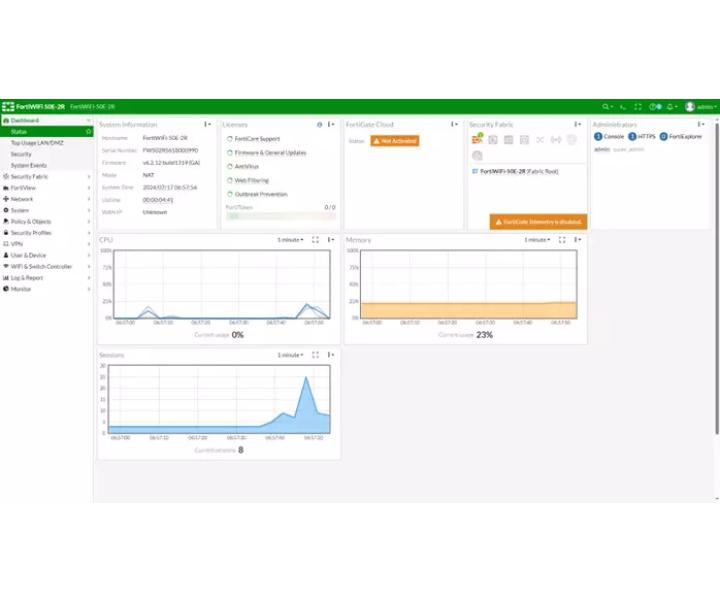Open the search icon in top bar
Image resolution: width=720 pixels, height=600 pixels.
click(x=605, y=107)
